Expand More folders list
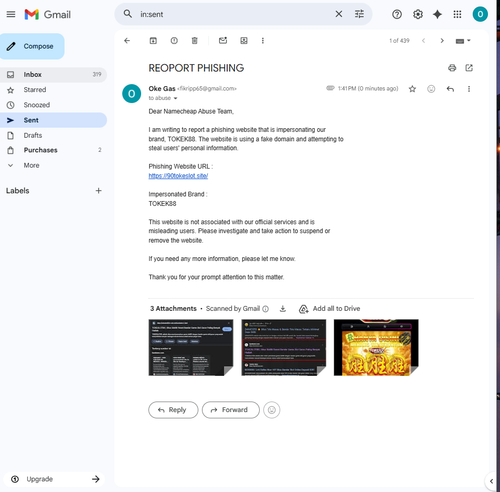 tap(53, 165)
